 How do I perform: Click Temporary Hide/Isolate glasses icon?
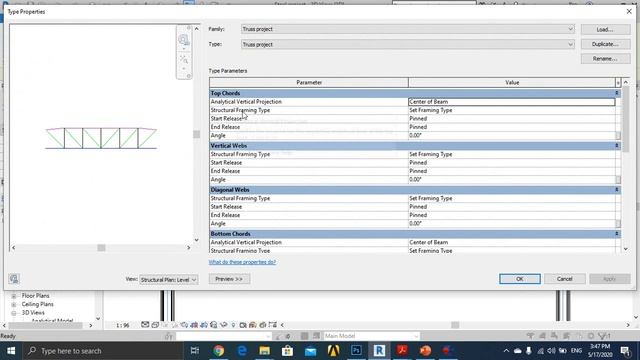click(x=224, y=325)
